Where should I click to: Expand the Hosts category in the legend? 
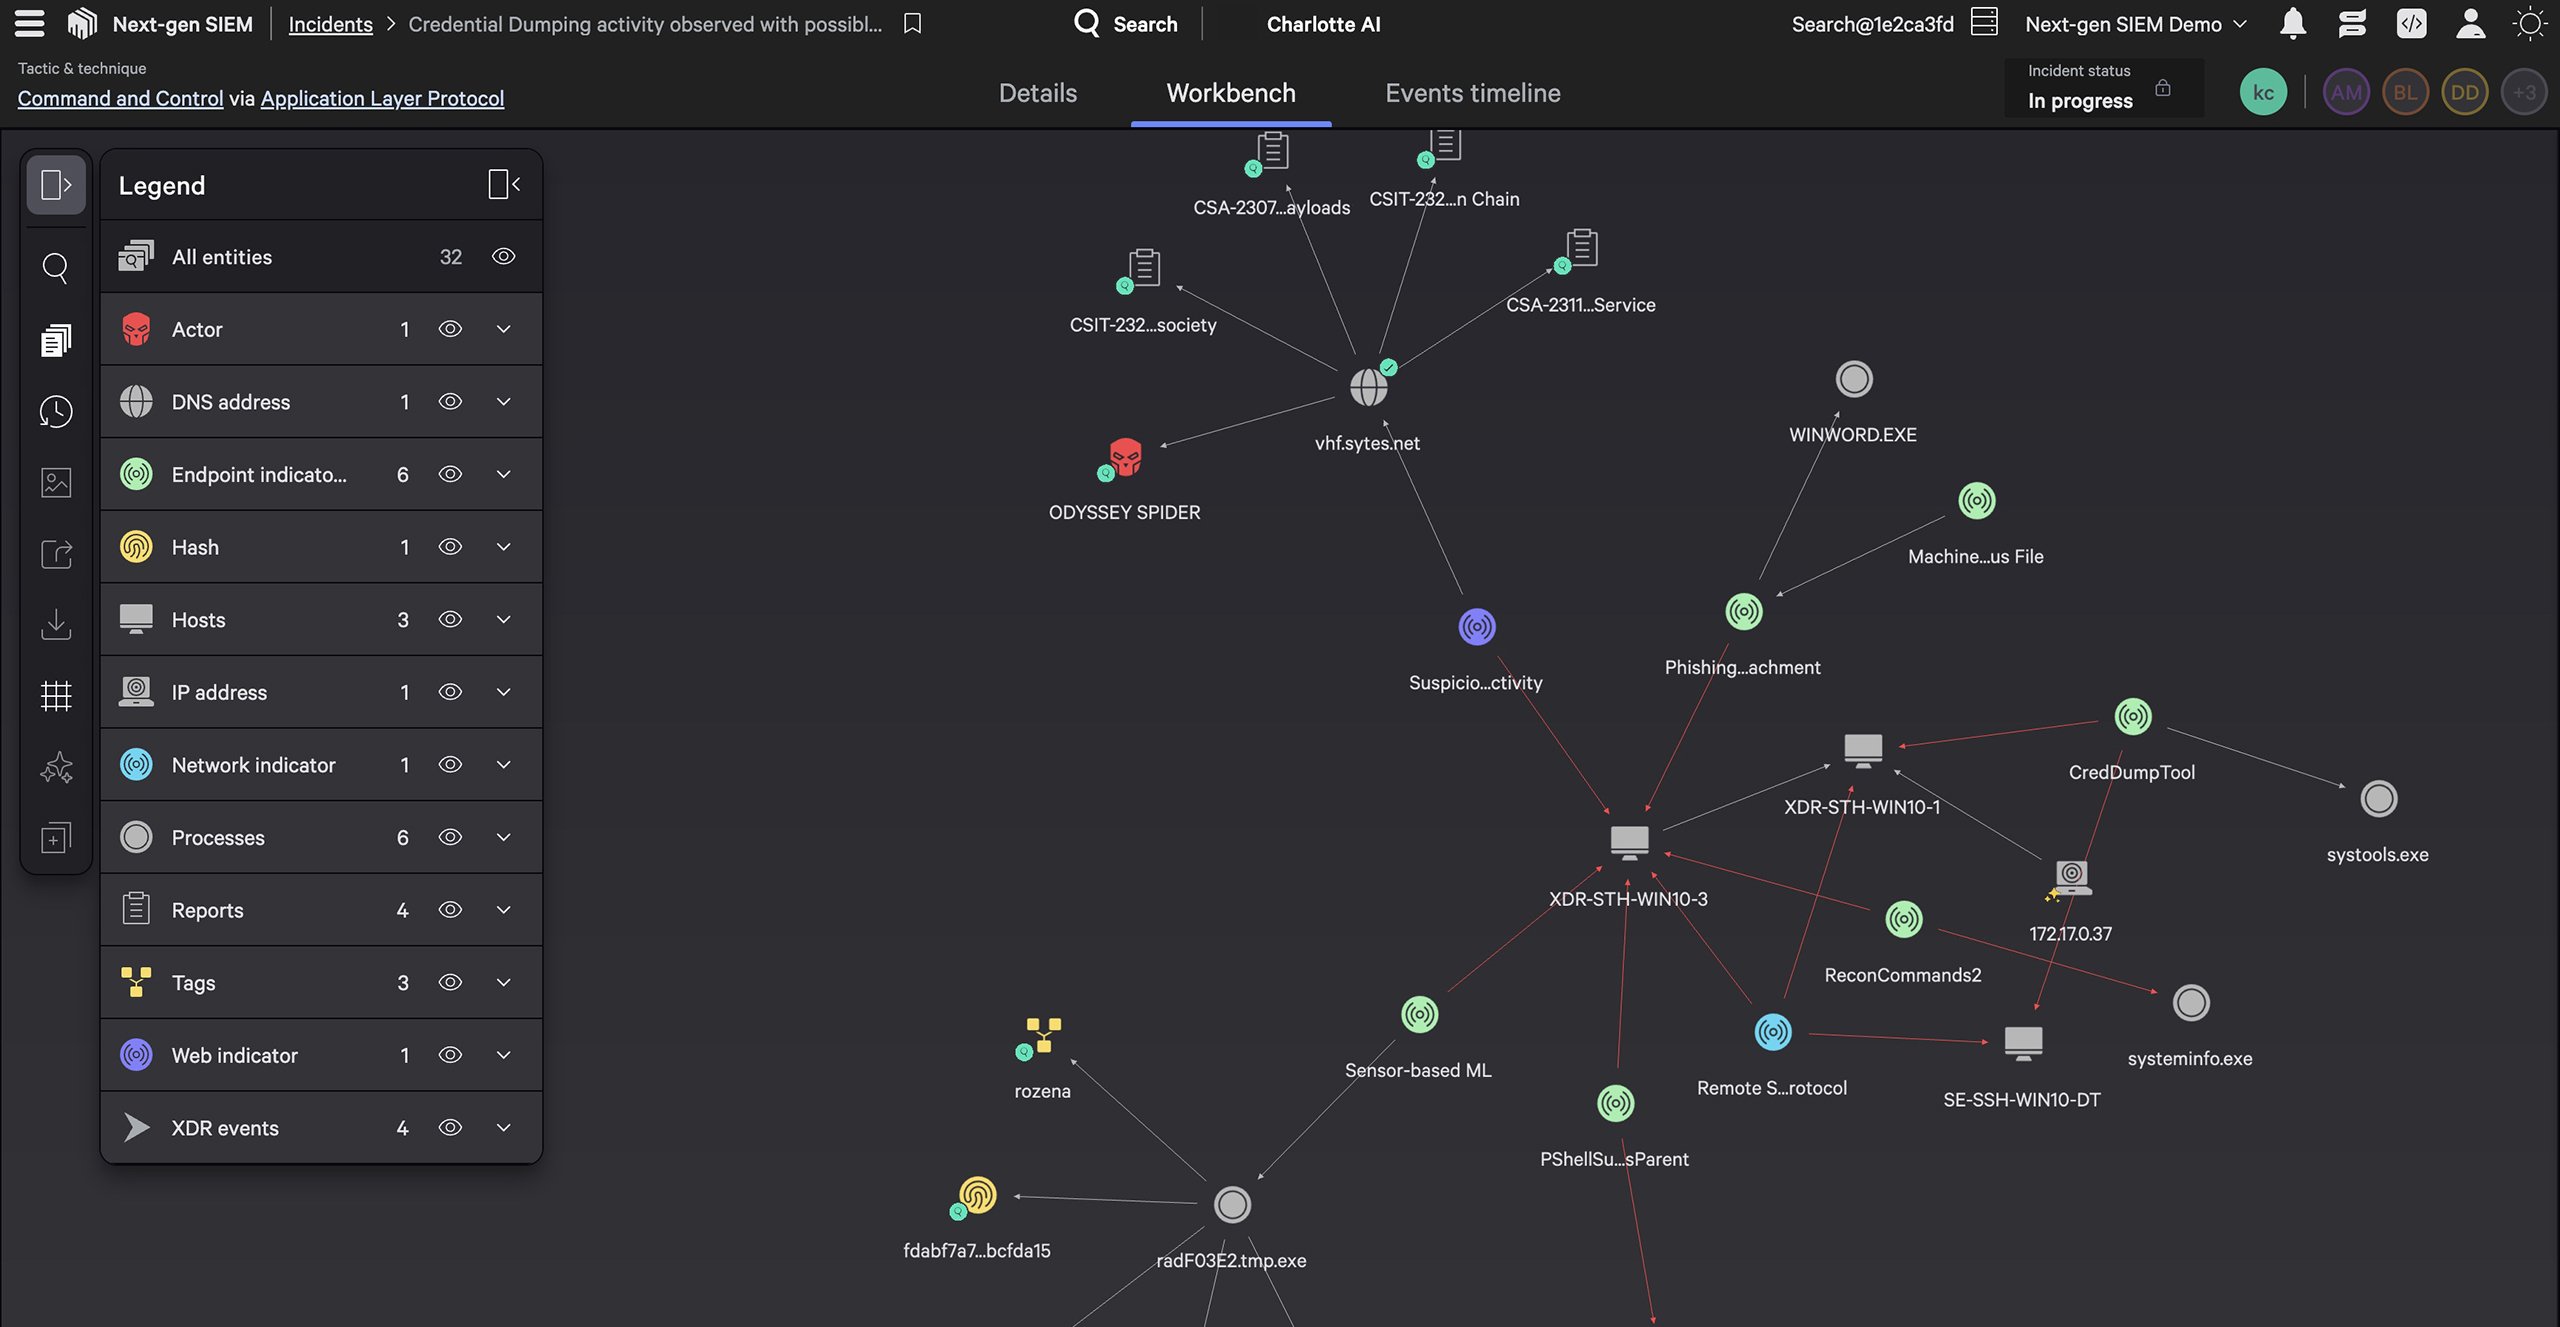click(504, 619)
